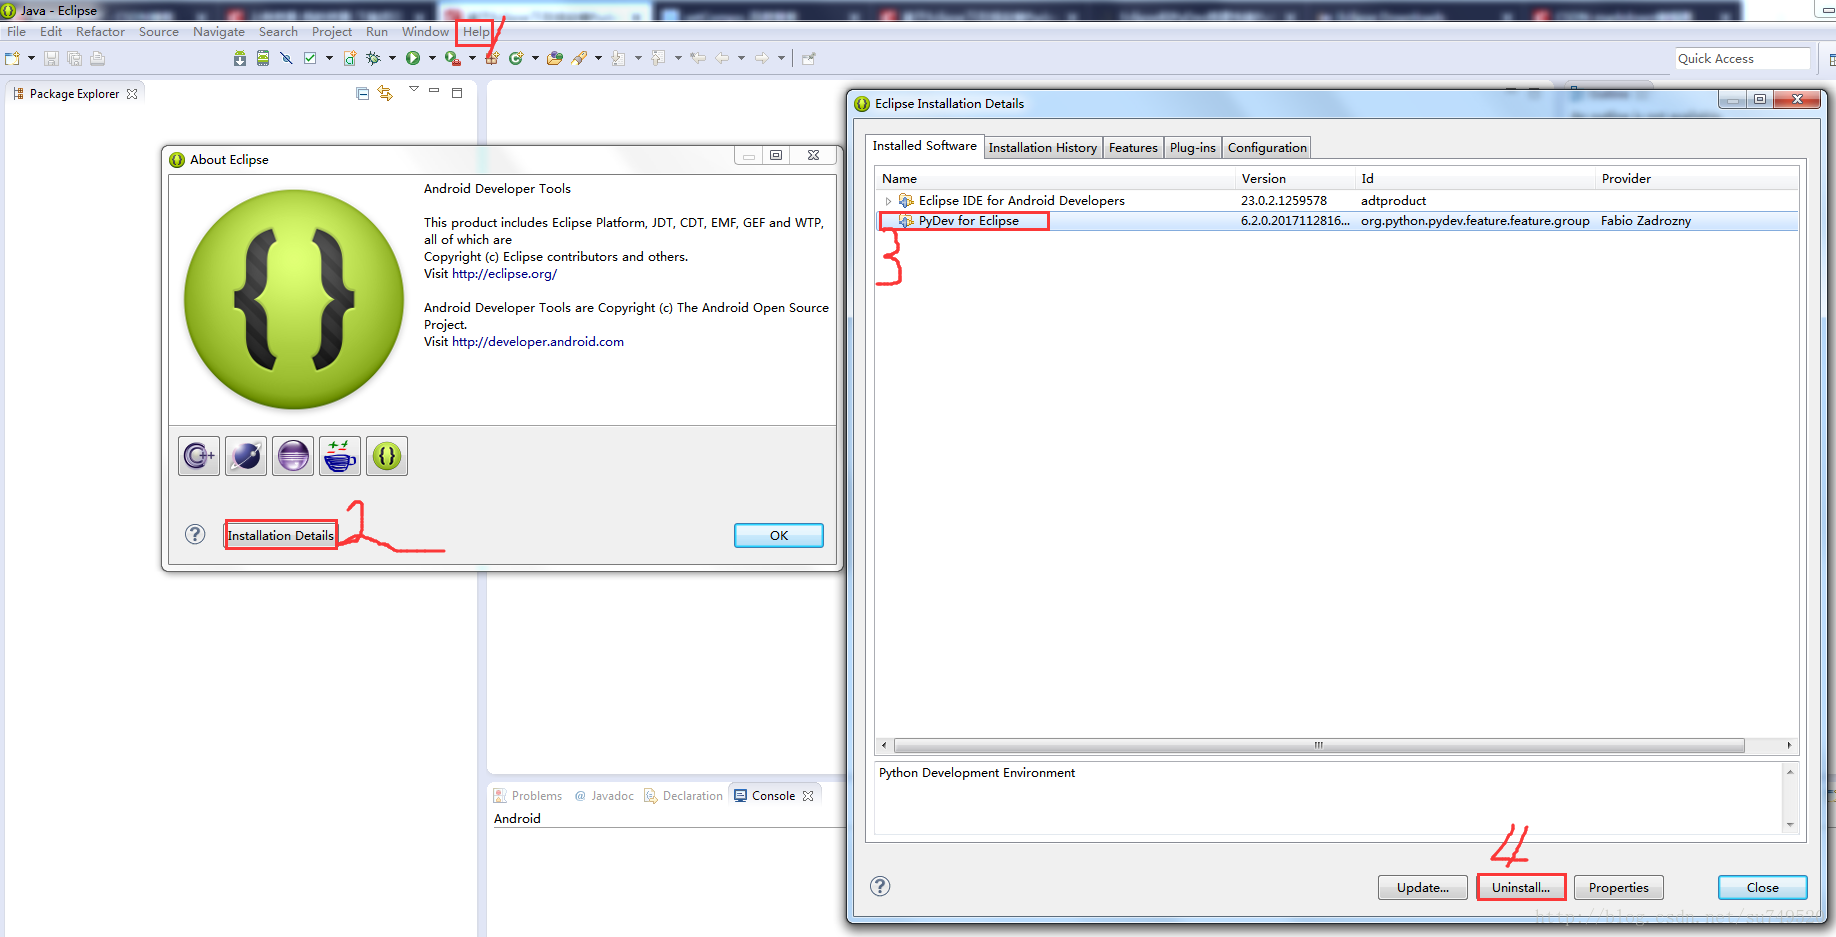
Task: Open the Help menu
Action: 476,32
